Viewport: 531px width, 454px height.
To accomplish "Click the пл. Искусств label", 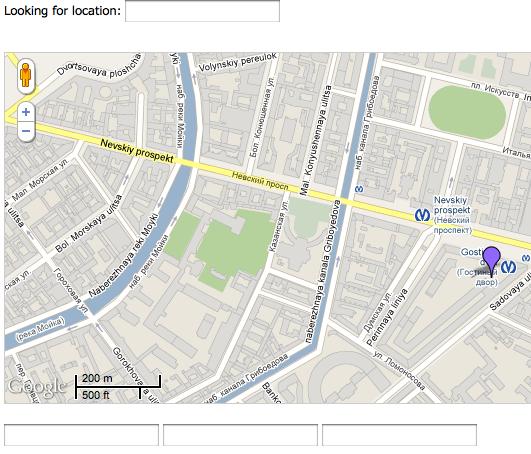I will click(x=496, y=91).
